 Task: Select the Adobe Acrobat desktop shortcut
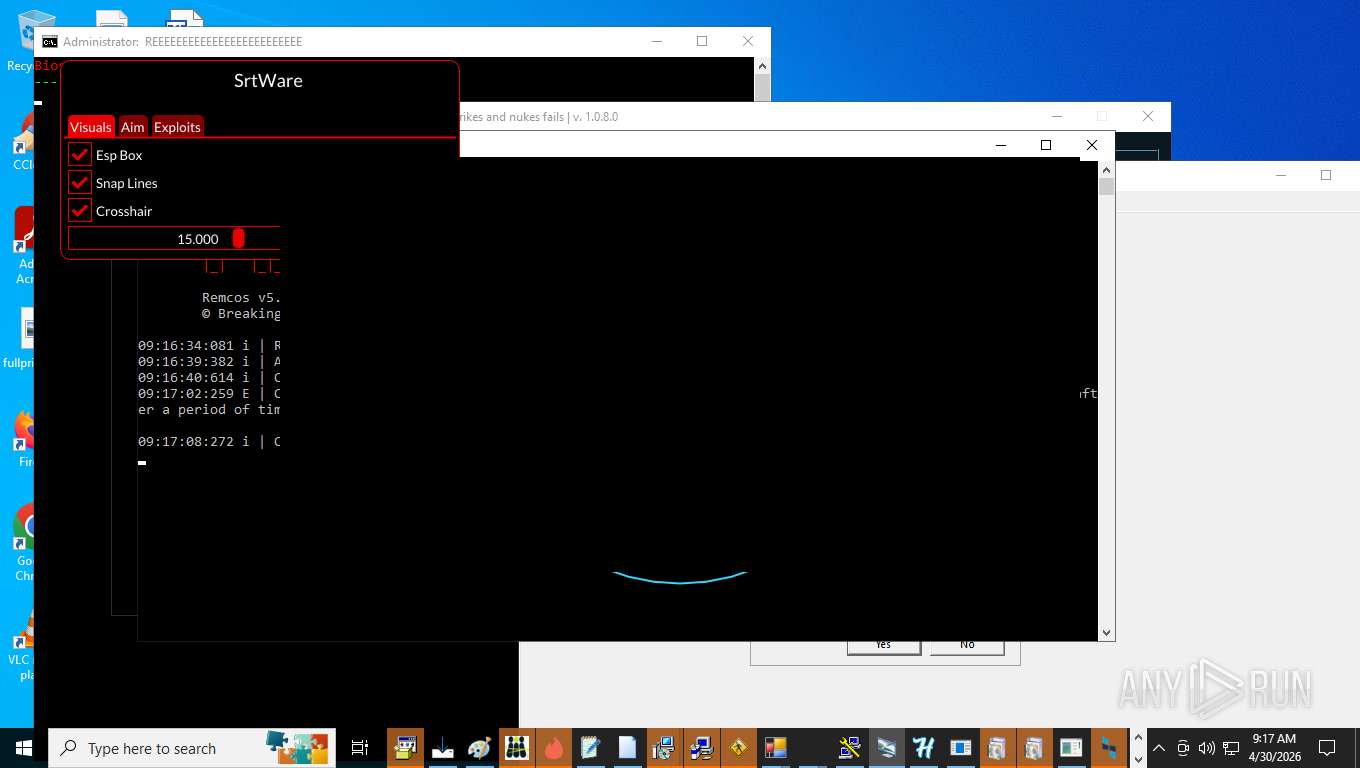[24, 245]
